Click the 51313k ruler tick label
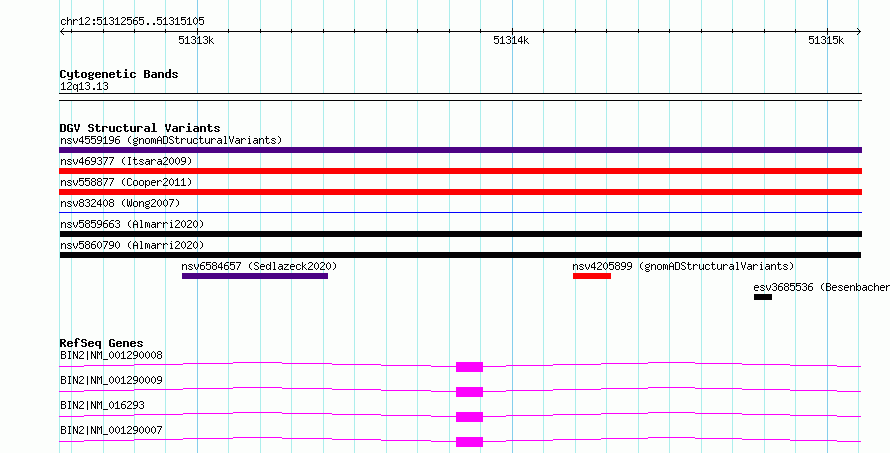 click(196, 40)
